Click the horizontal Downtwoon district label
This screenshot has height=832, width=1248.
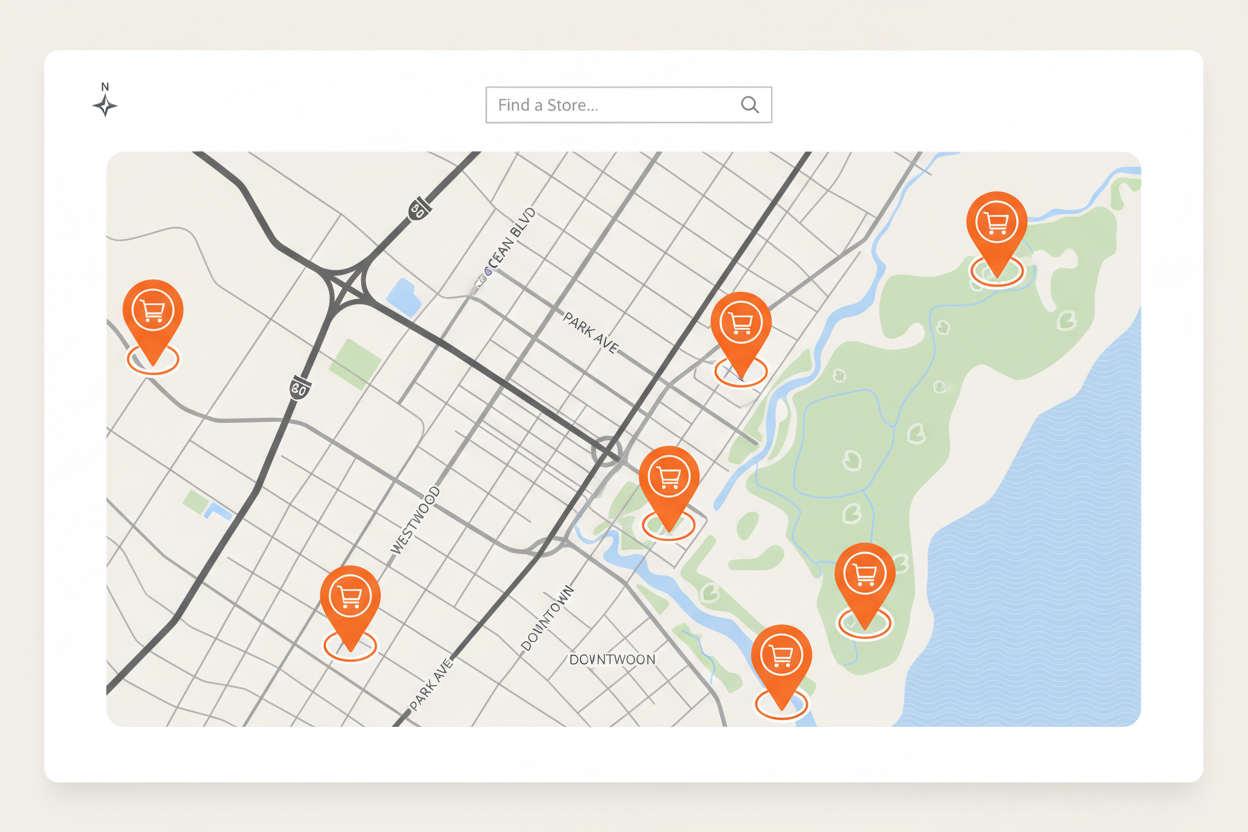coord(612,660)
